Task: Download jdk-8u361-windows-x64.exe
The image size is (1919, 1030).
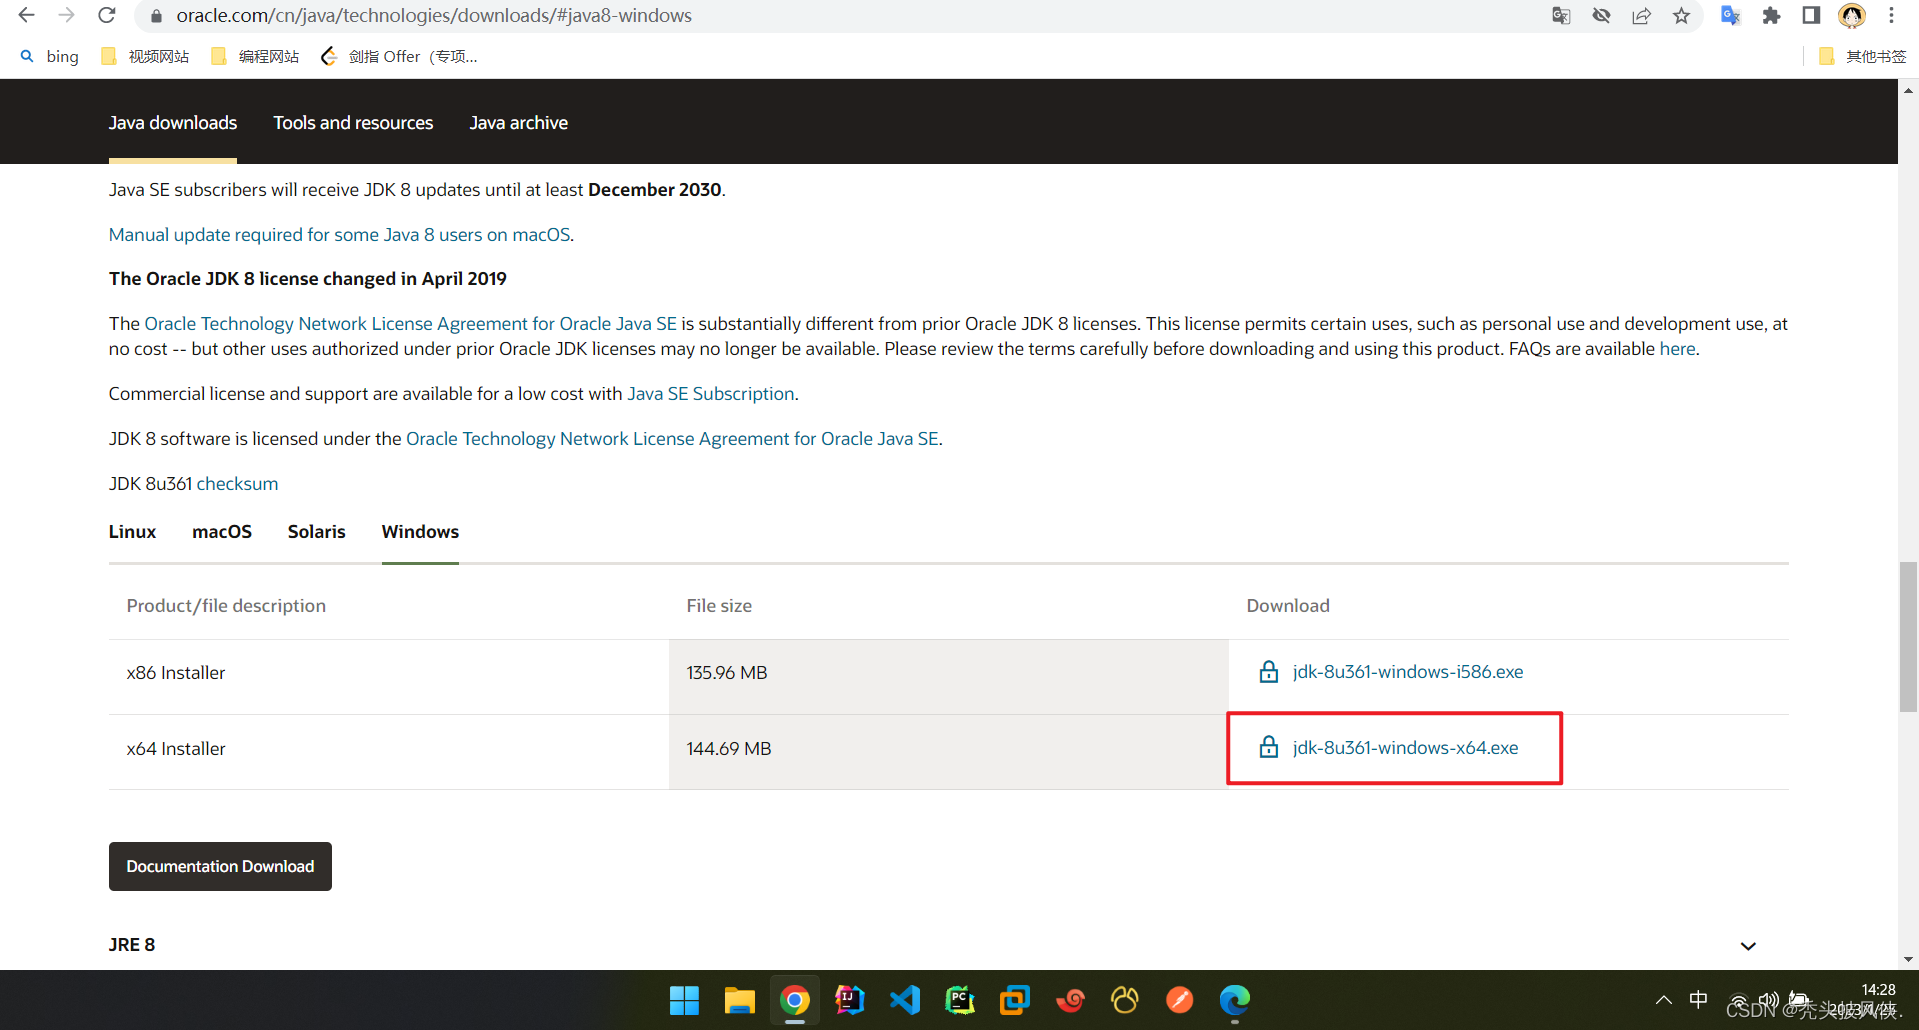Action: [x=1405, y=747]
